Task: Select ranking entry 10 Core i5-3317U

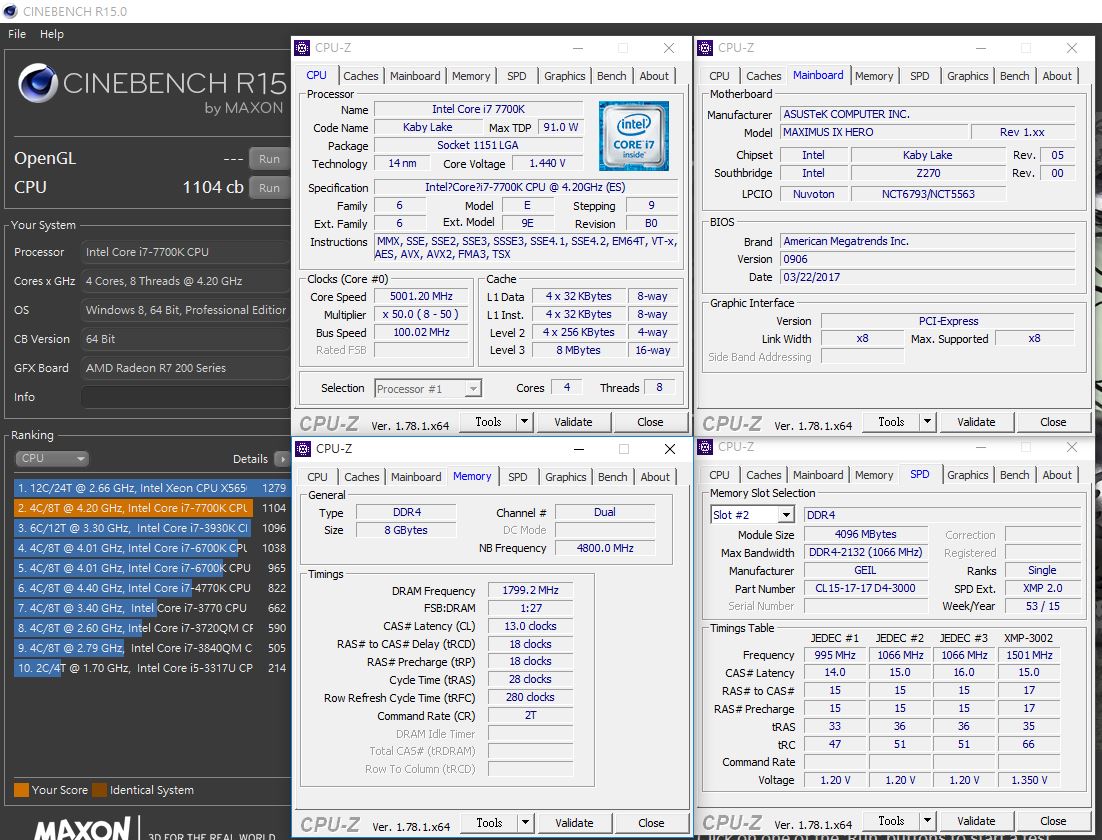Action: point(150,668)
